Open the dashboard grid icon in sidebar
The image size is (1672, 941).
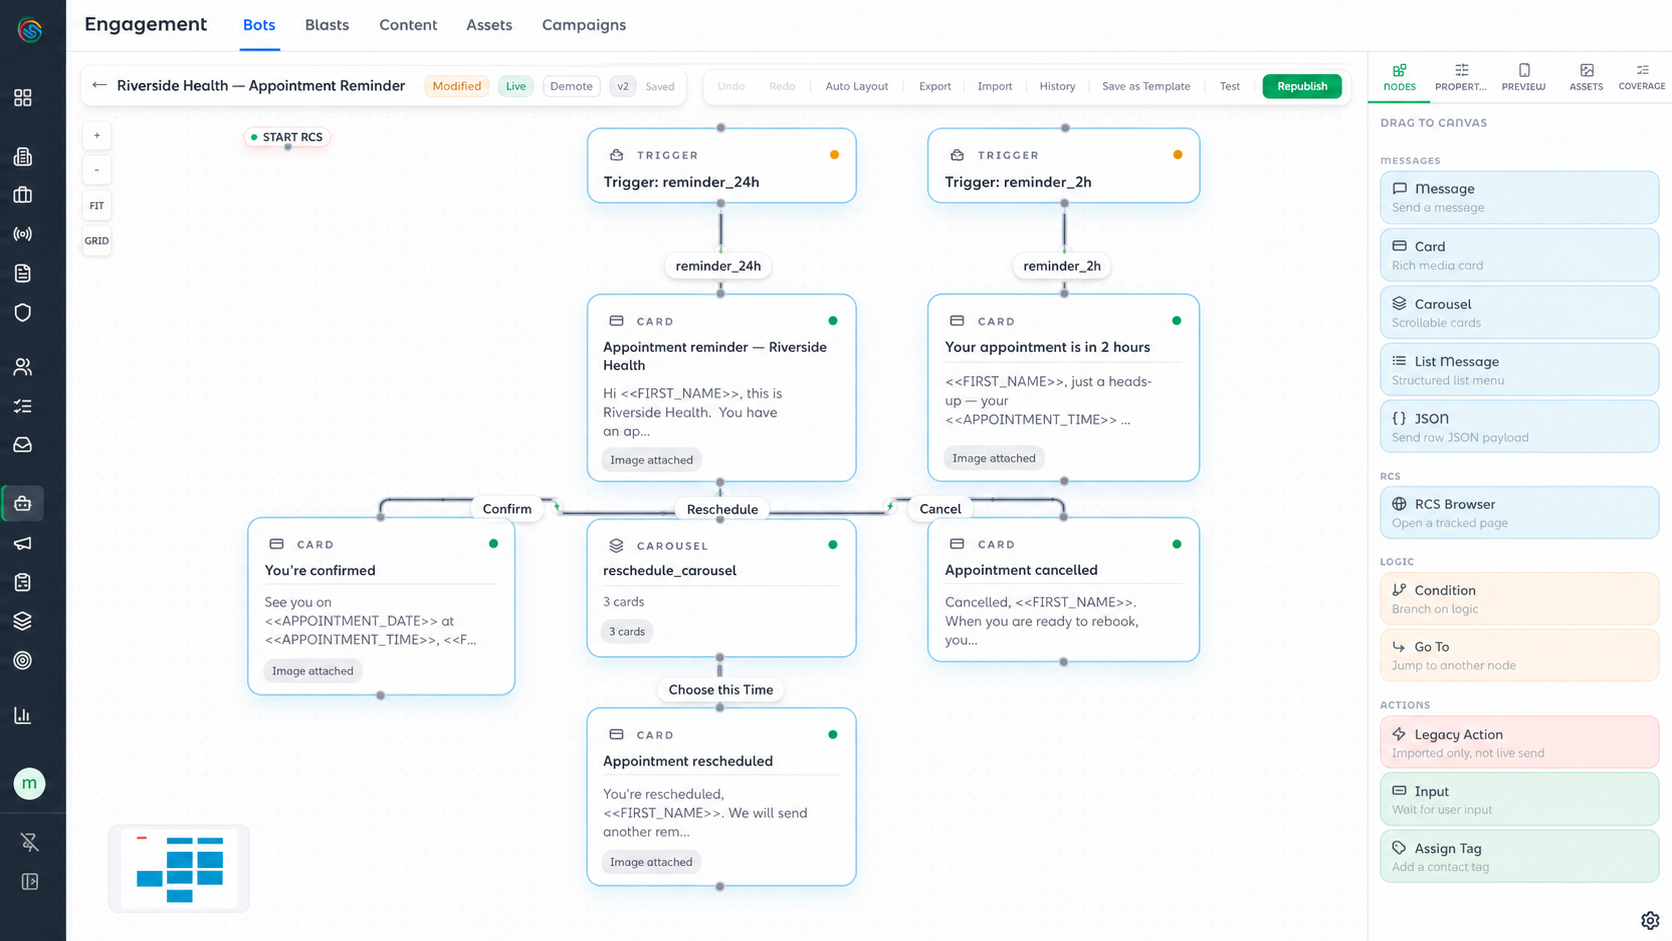click(22, 98)
